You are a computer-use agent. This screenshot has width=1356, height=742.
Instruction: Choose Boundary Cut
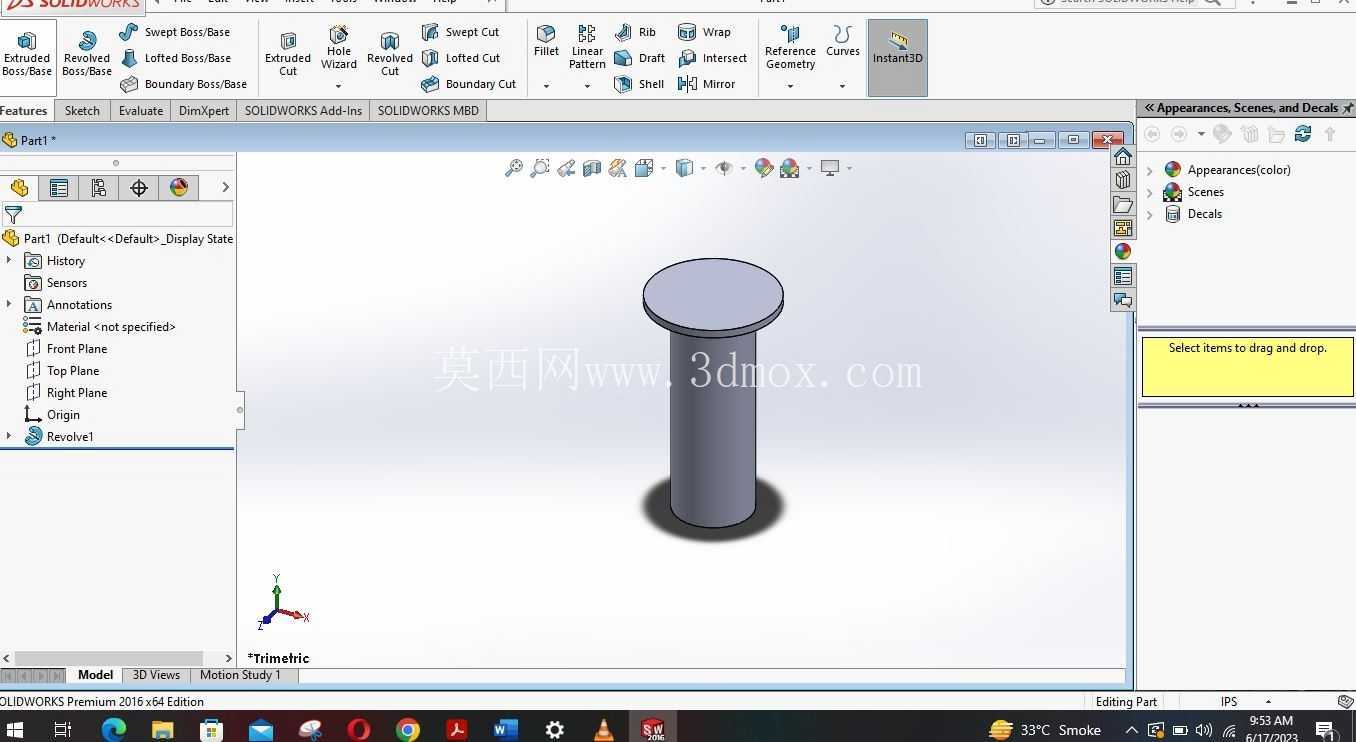coord(468,84)
